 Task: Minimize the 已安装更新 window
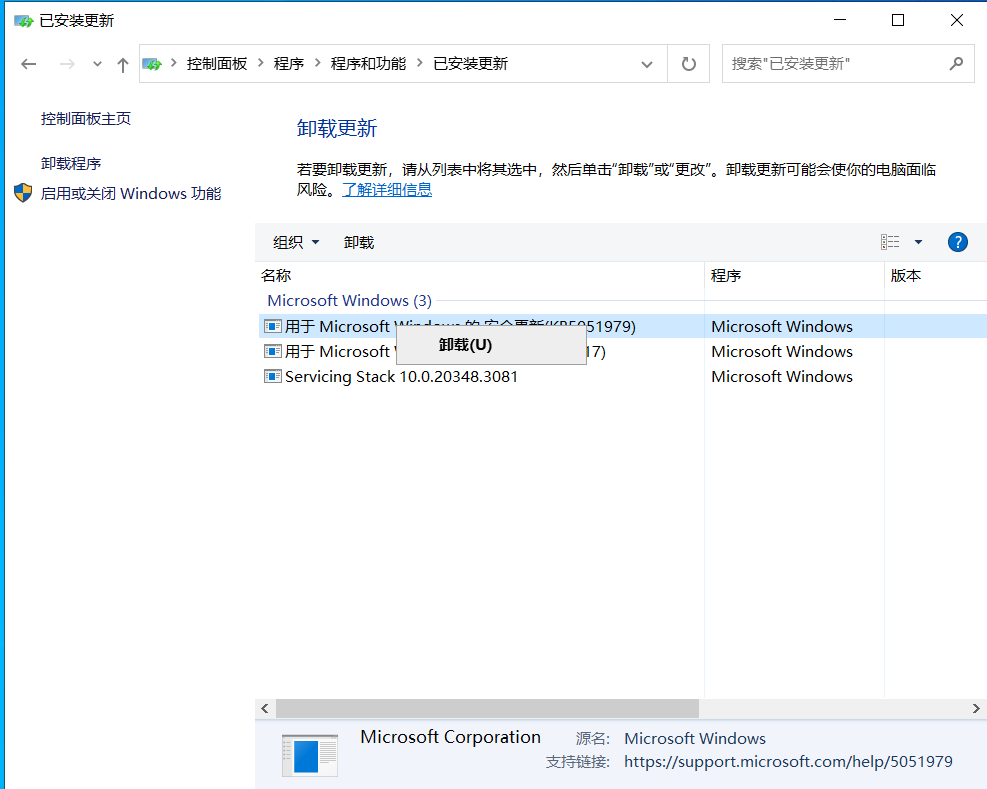pos(840,20)
